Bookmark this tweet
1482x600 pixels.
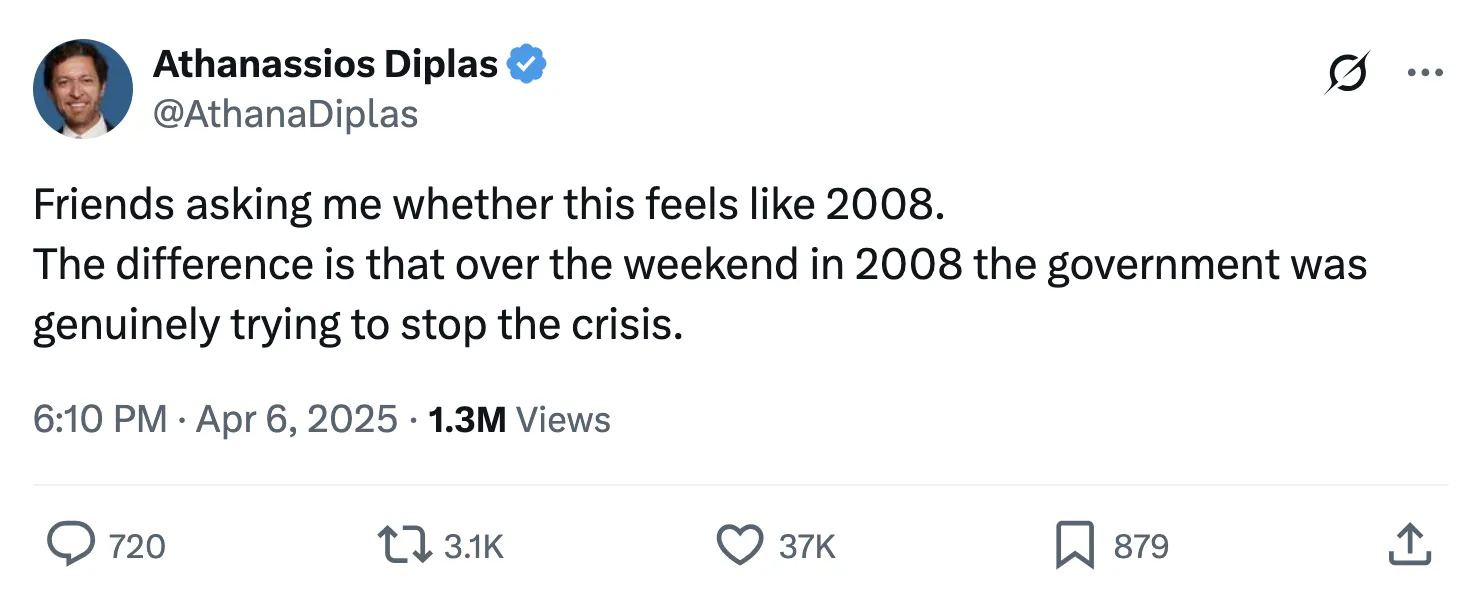coord(1075,545)
